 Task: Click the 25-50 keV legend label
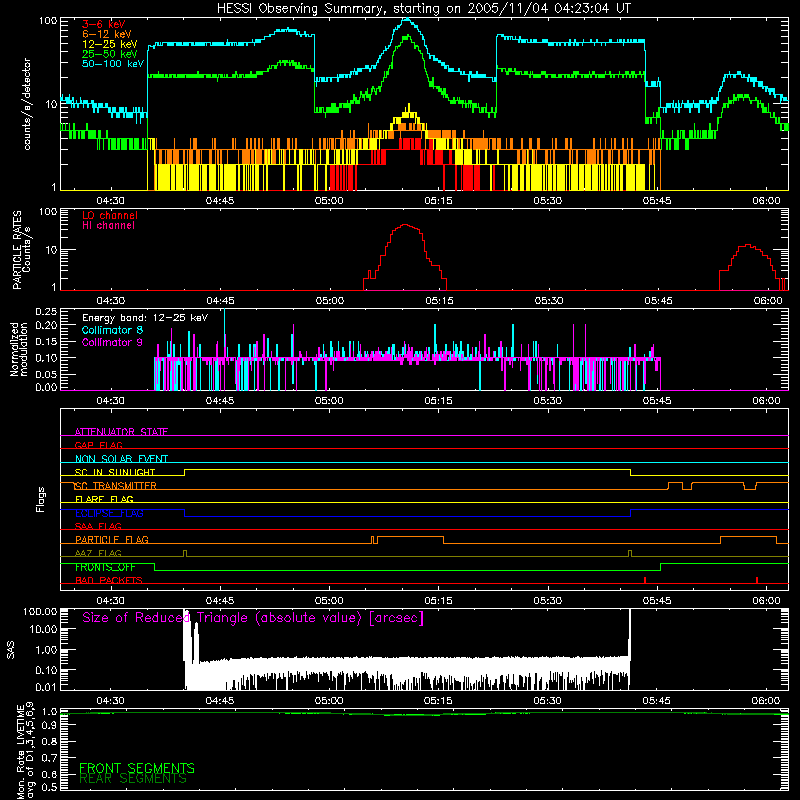[109, 54]
